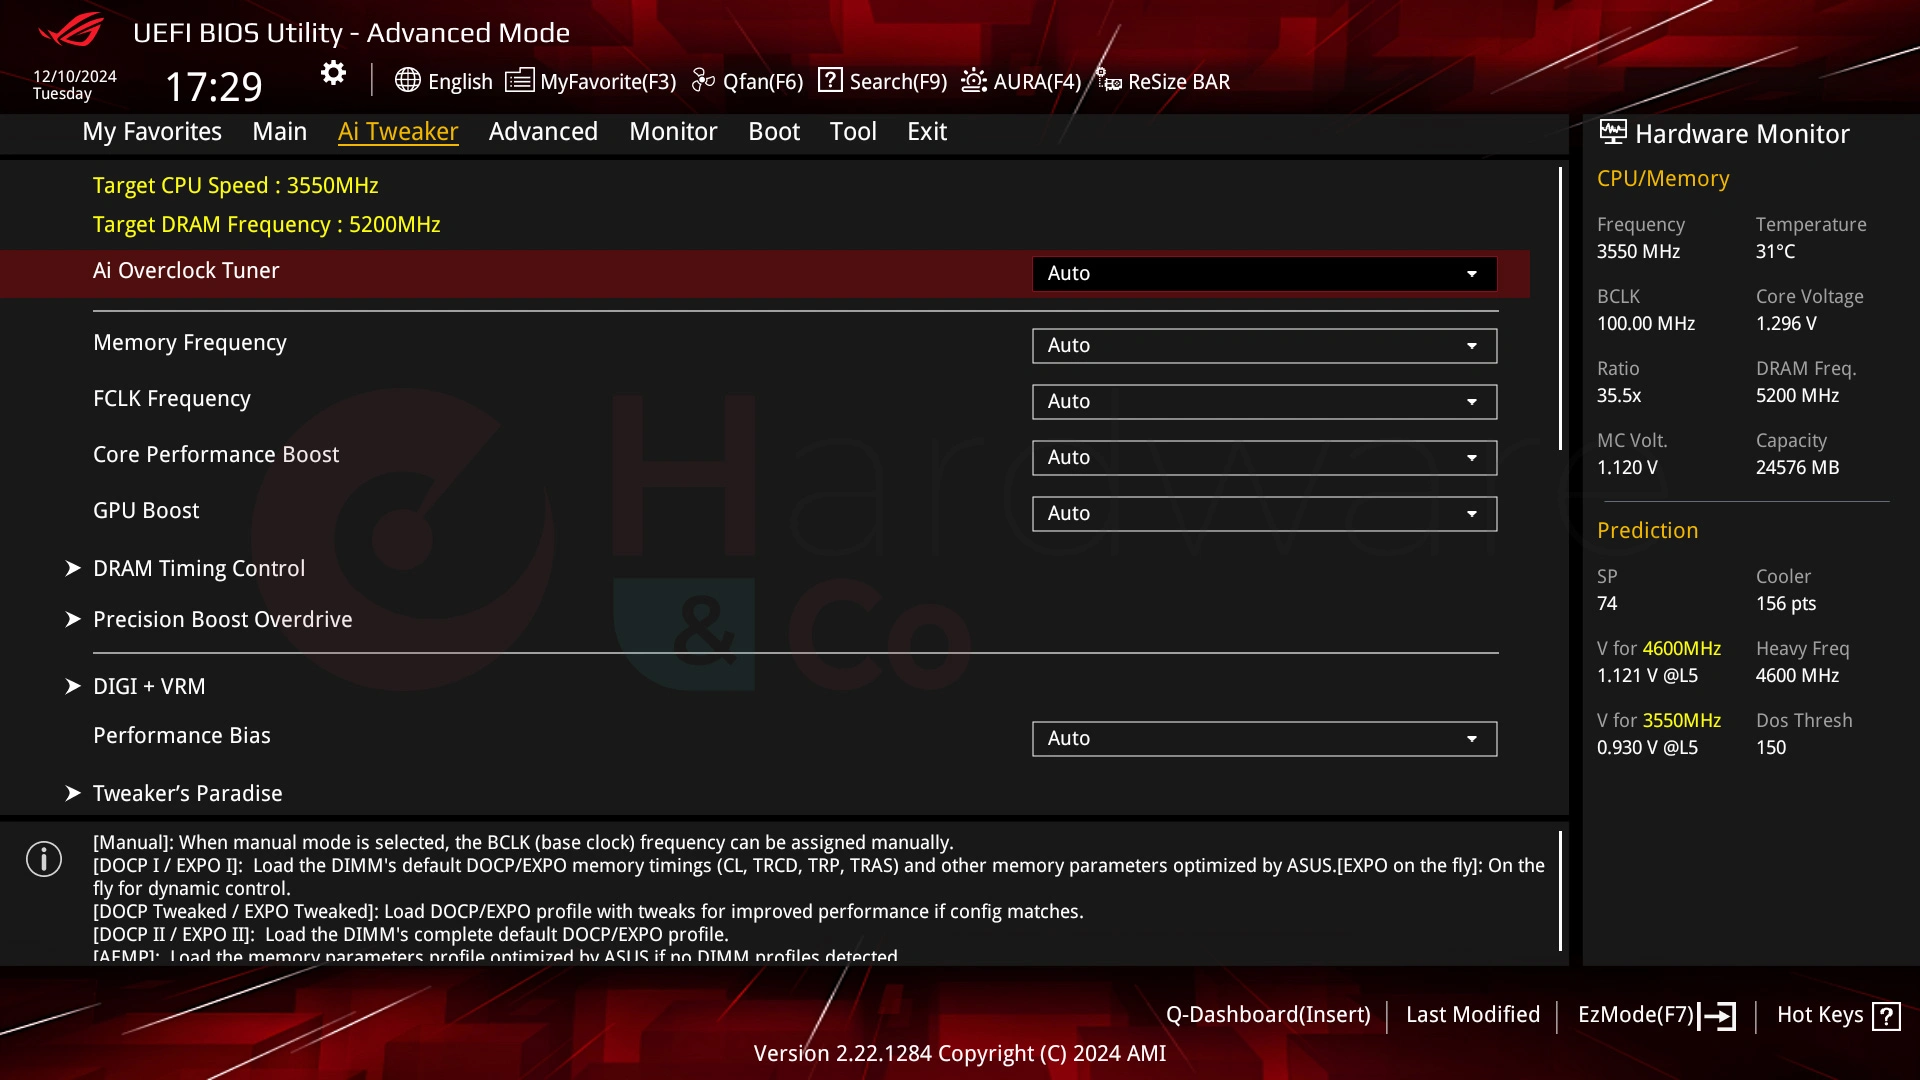Open MyFavorite settings panel
The image size is (1920, 1080).
592,82
